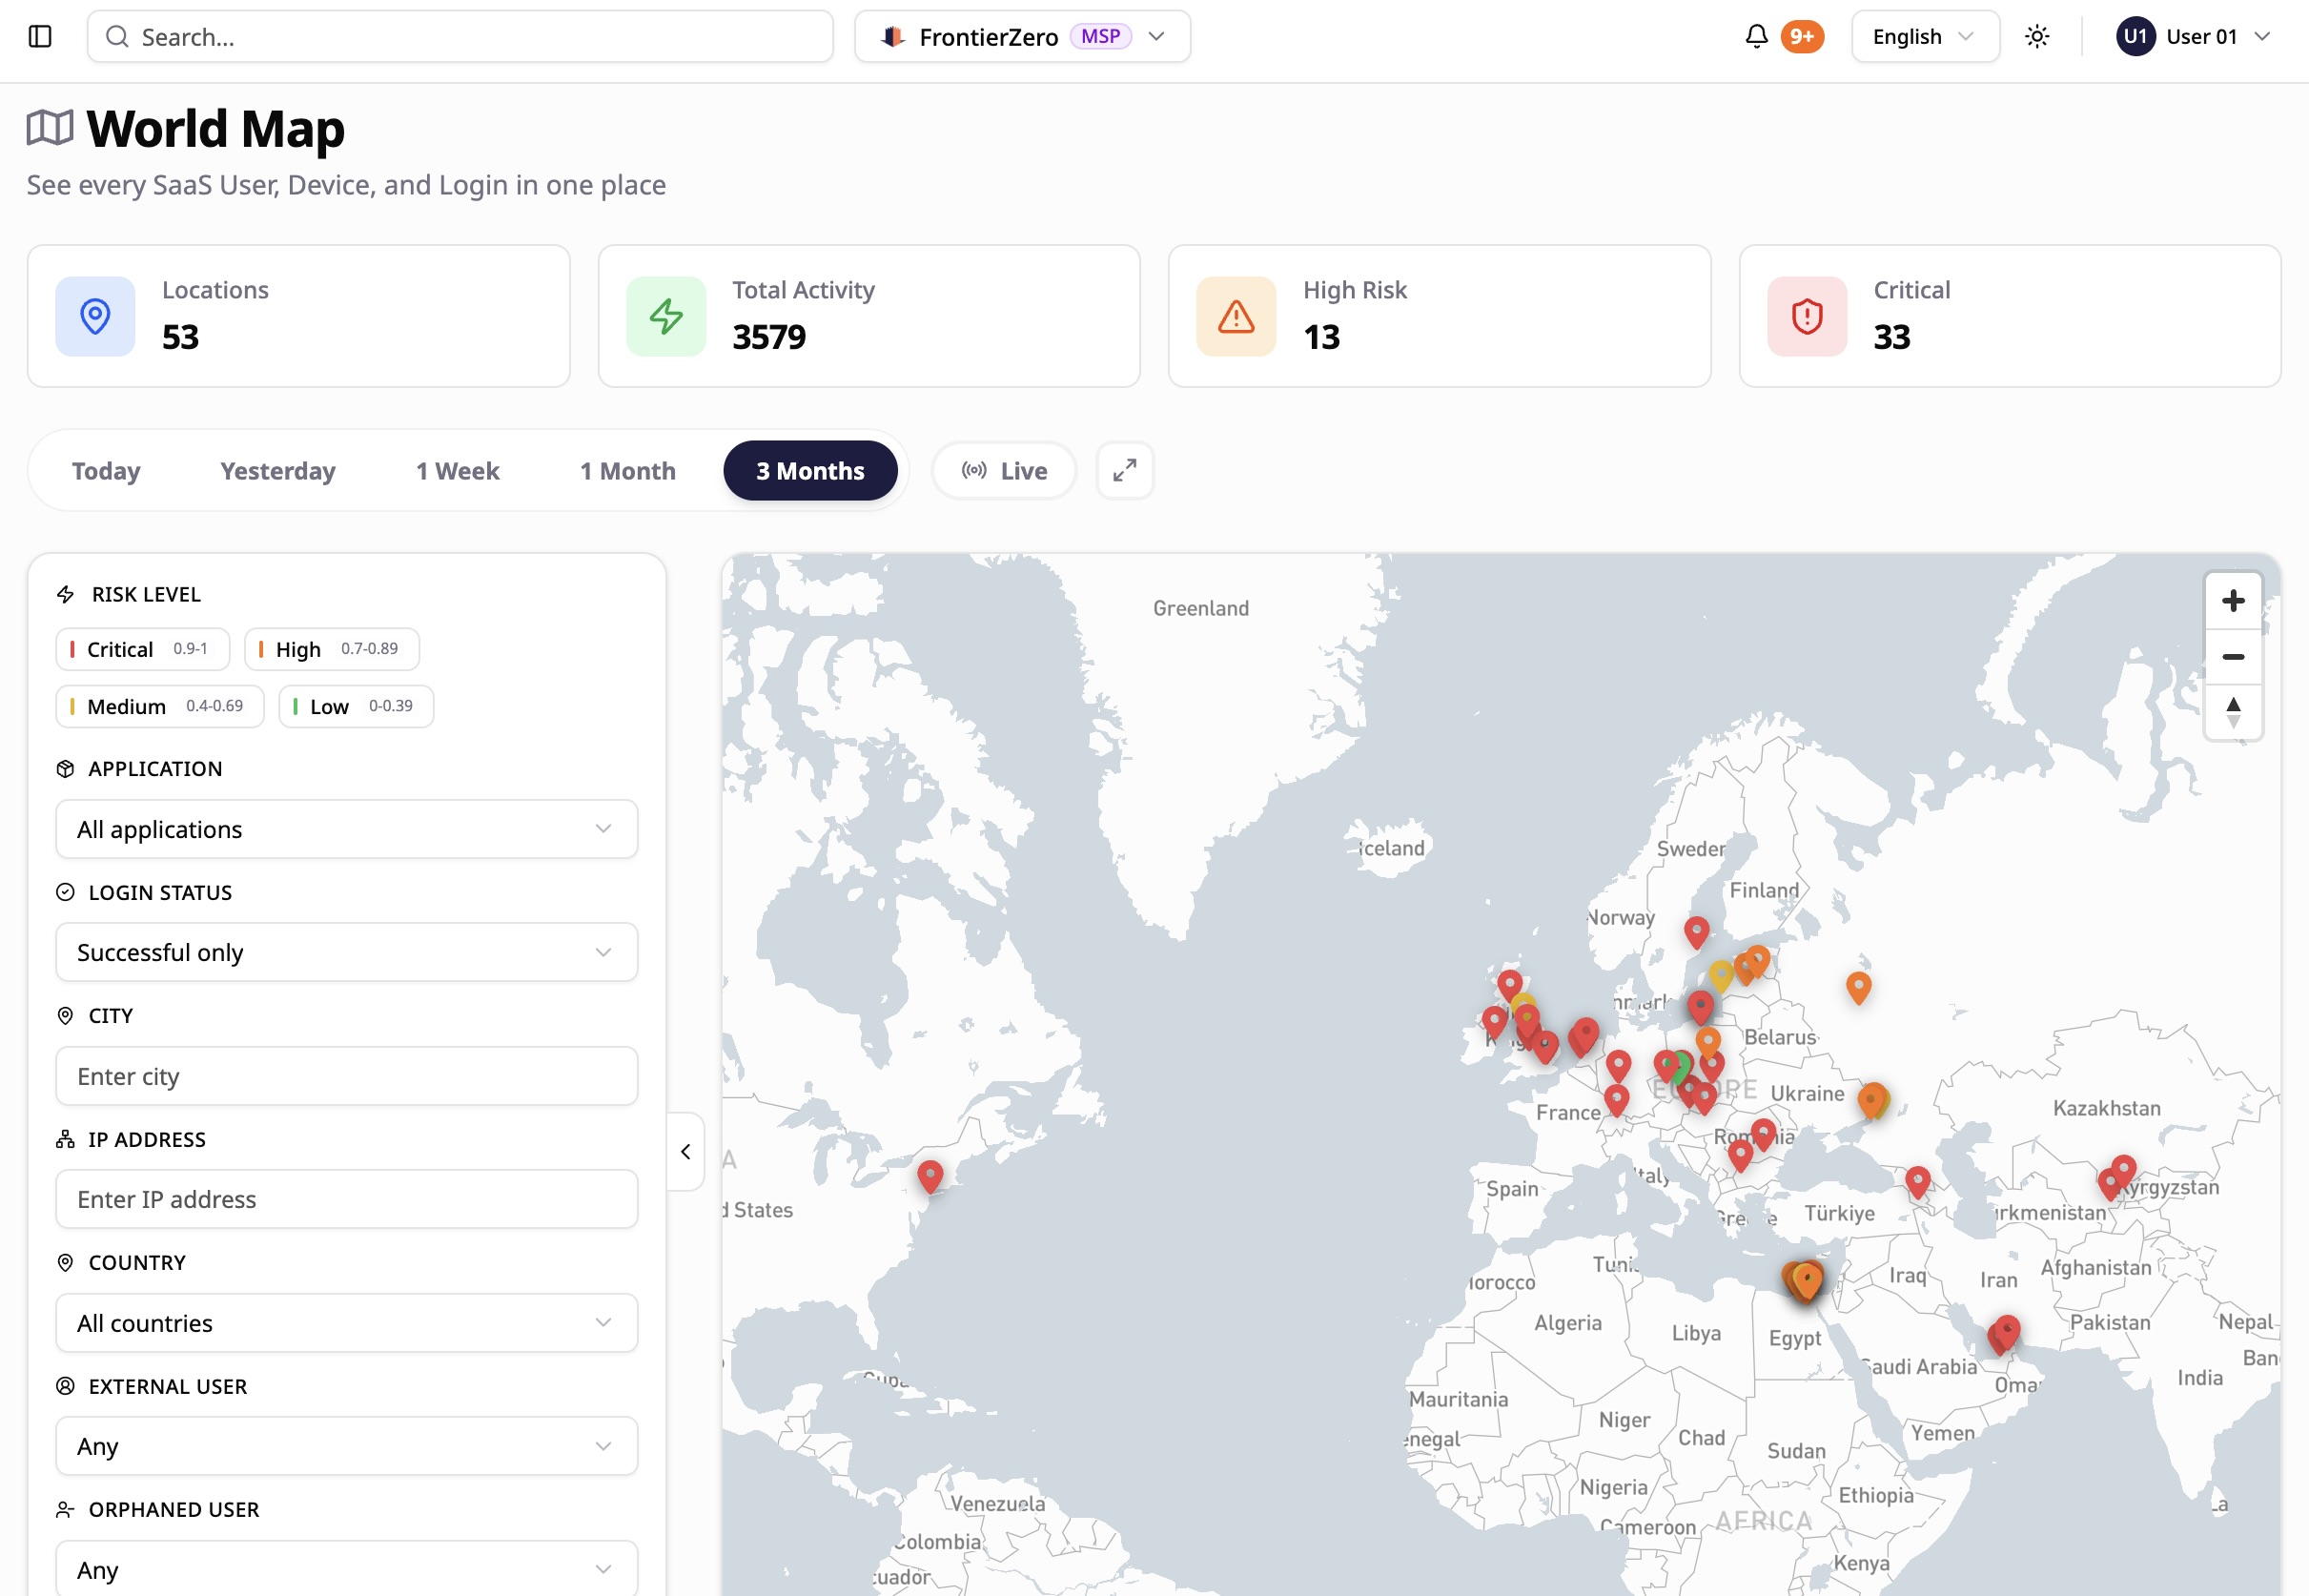Click the fullscreen expand map icon
The image size is (2309, 1596).
point(1124,470)
